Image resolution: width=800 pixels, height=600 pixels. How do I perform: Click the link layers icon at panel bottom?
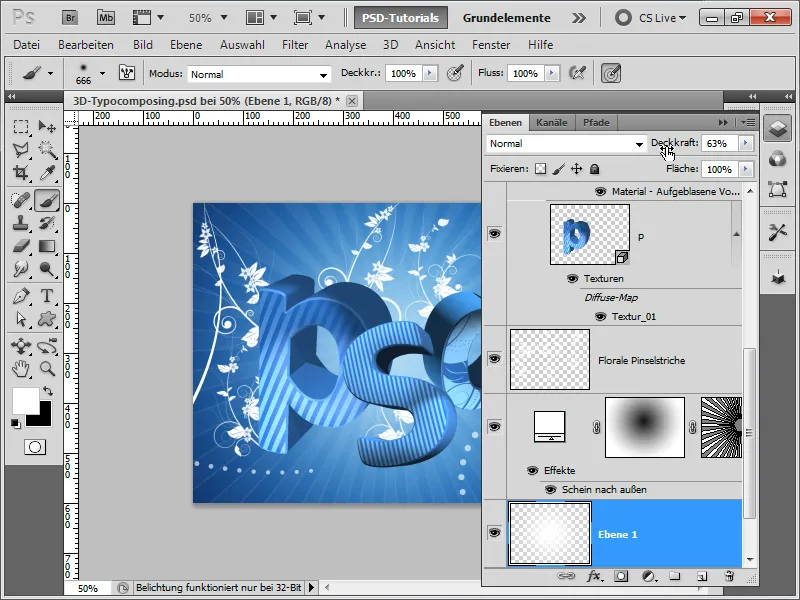(x=565, y=576)
